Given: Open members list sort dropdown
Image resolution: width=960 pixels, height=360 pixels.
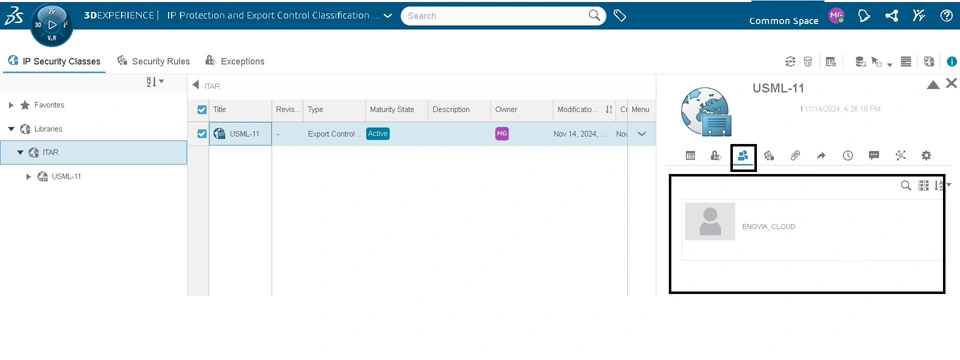Looking at the screenshot, I should click(943, 186).
